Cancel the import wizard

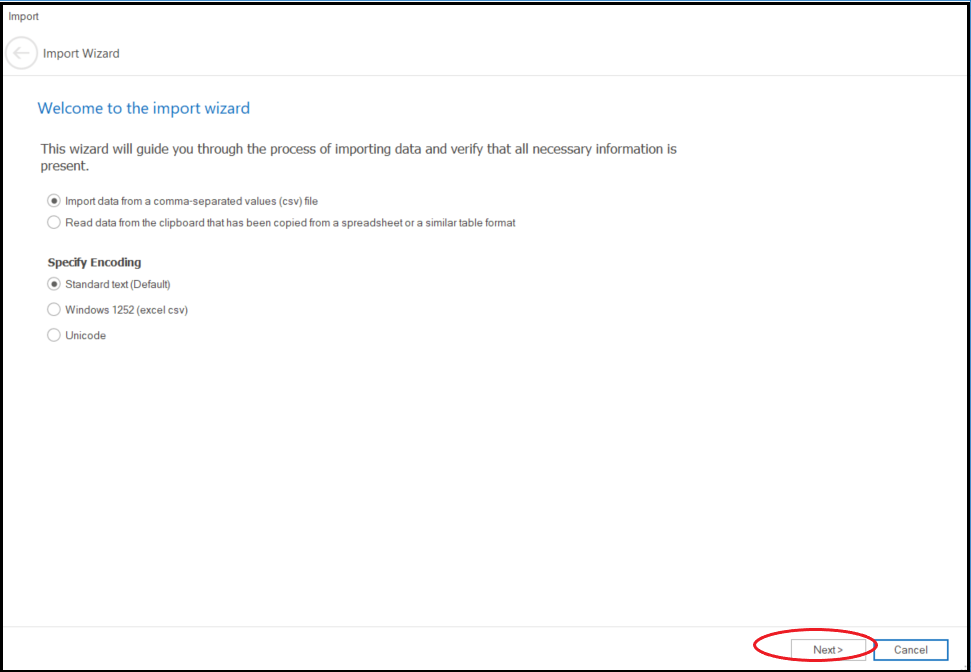[910, 650]
